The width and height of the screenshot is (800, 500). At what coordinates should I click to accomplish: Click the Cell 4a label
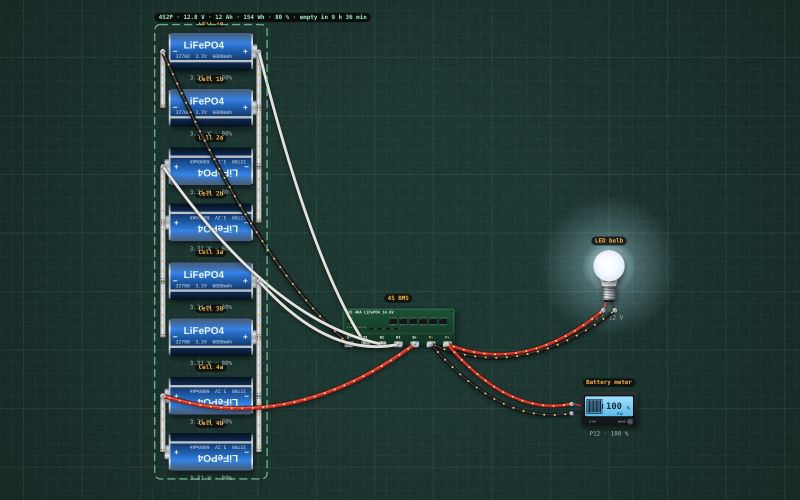point(211,367)
